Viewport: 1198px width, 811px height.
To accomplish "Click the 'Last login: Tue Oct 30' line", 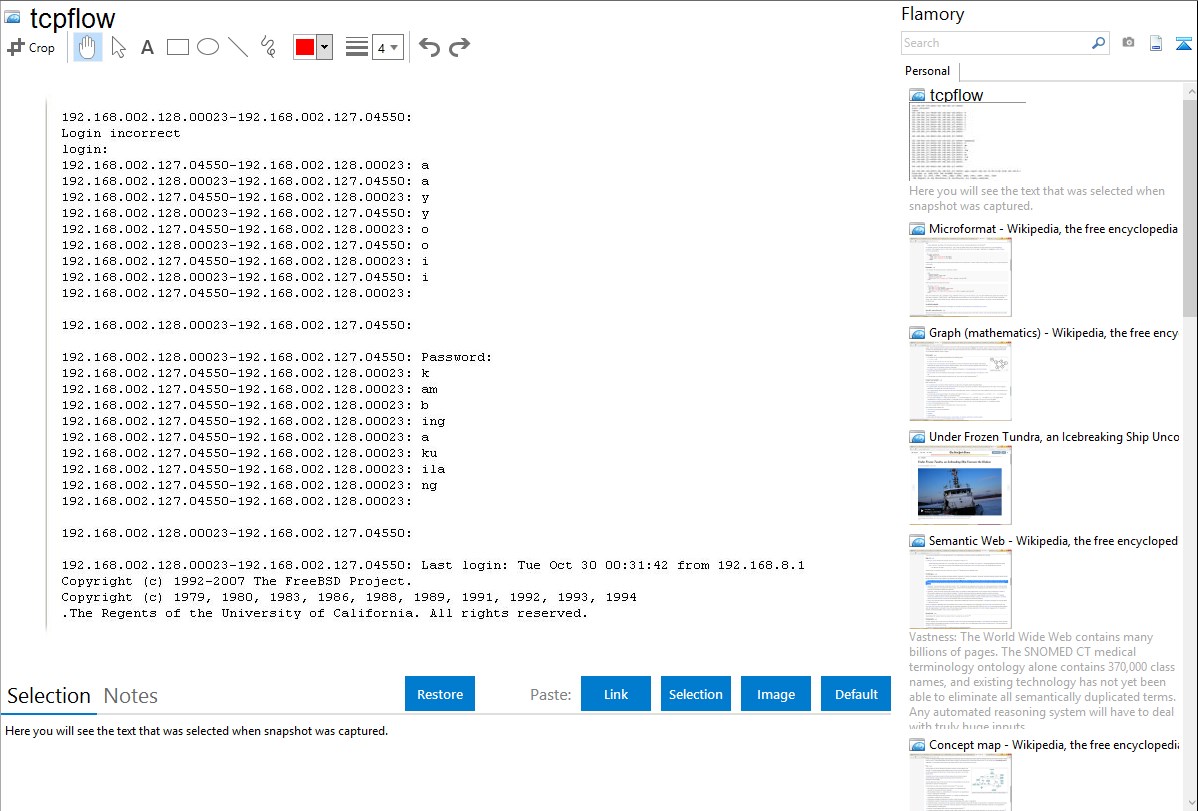I will (x=432, y=565).
